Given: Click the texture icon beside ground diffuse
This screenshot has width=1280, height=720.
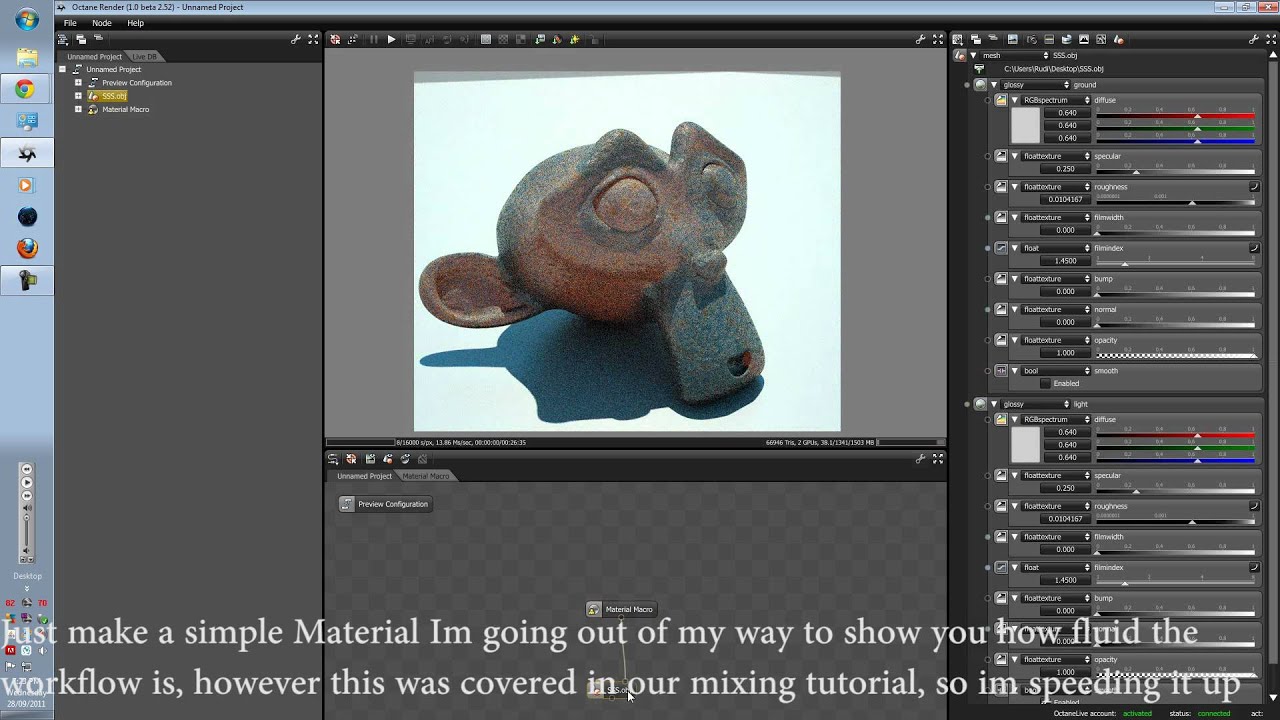Looking at the screenshot, I should point(1001,100).
